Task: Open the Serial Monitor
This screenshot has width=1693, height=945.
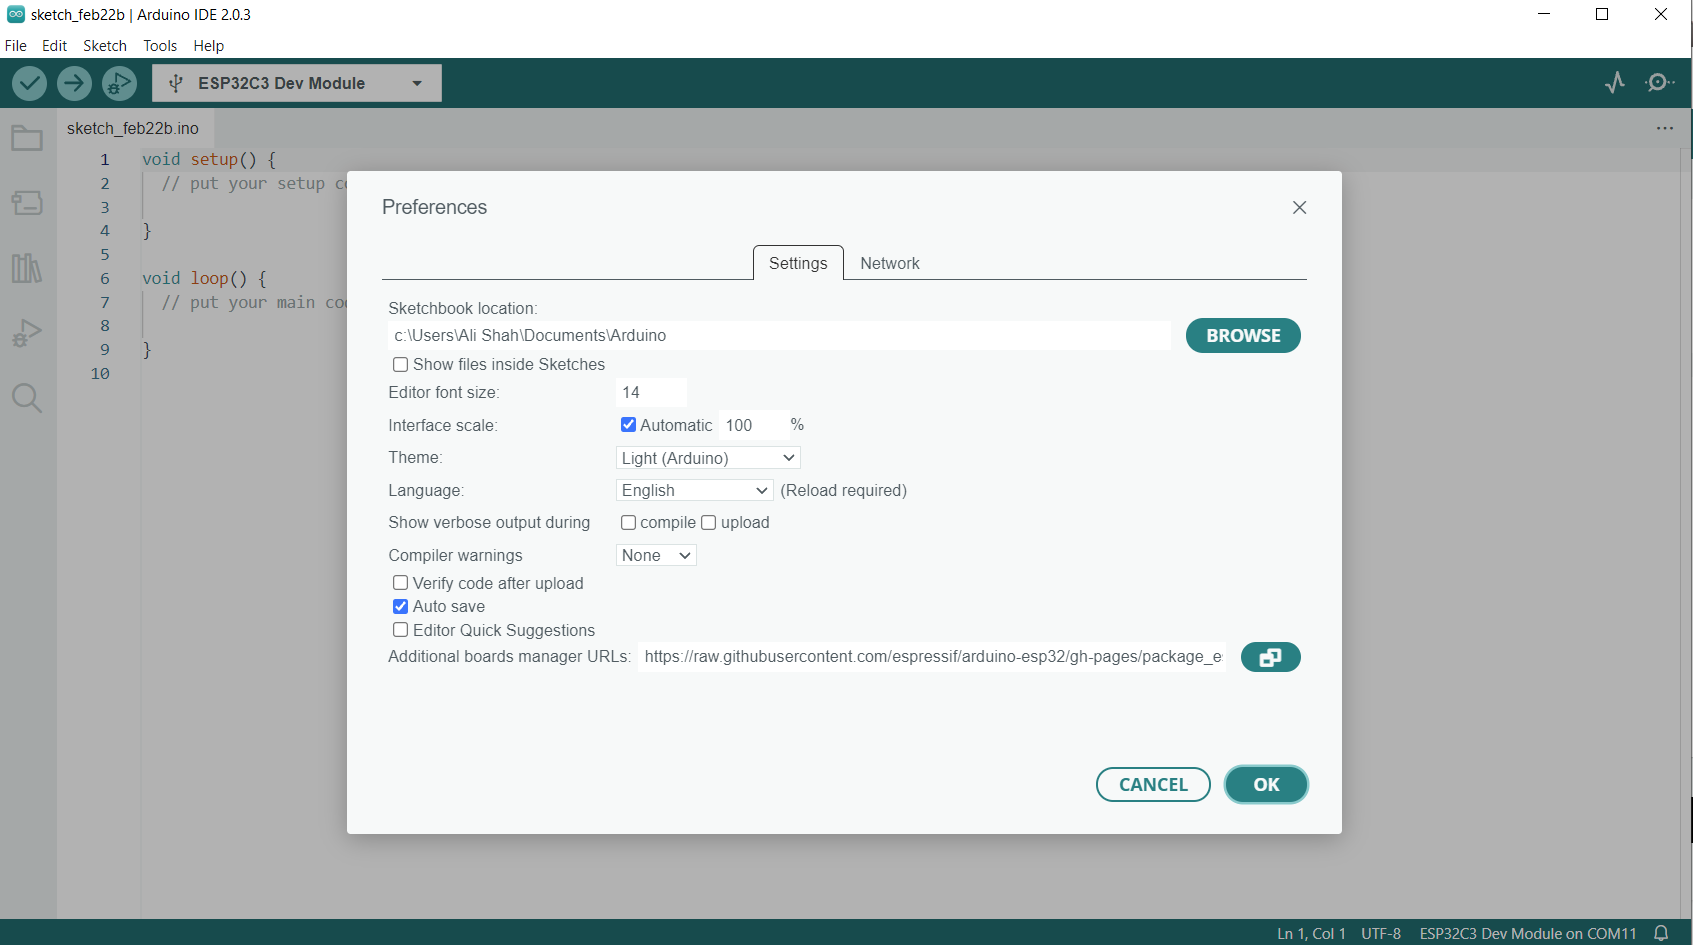Action: click(1660, 82)
